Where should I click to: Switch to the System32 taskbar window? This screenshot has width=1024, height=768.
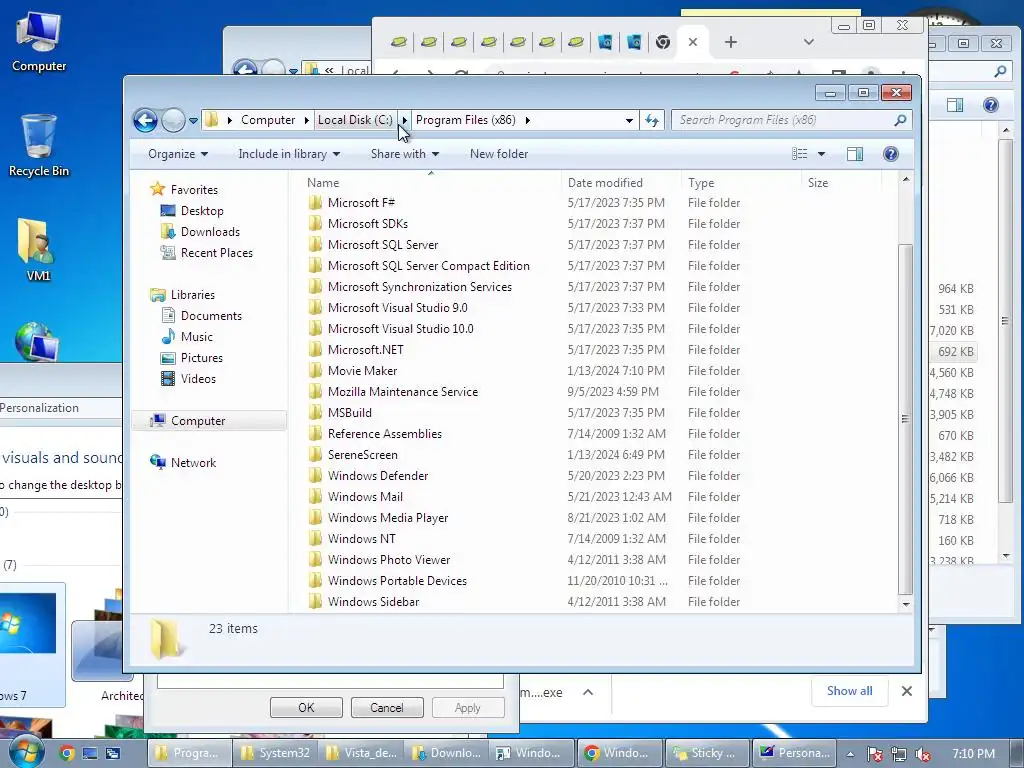pyautogui.click(x=275, y=754)
